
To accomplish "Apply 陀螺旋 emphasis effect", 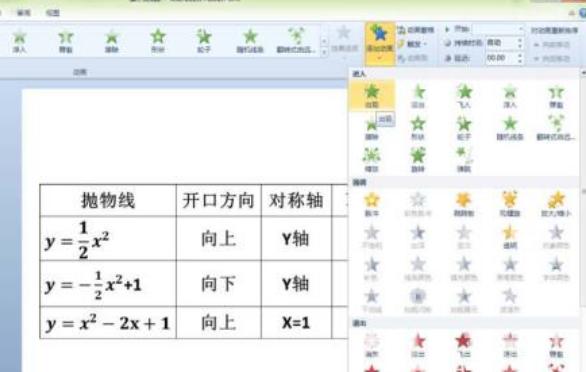I will [x=510, y=205].
